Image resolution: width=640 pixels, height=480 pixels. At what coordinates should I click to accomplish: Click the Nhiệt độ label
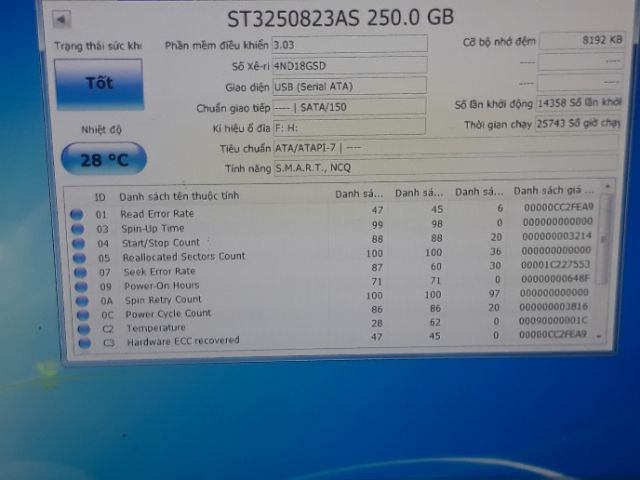[101, 130]
